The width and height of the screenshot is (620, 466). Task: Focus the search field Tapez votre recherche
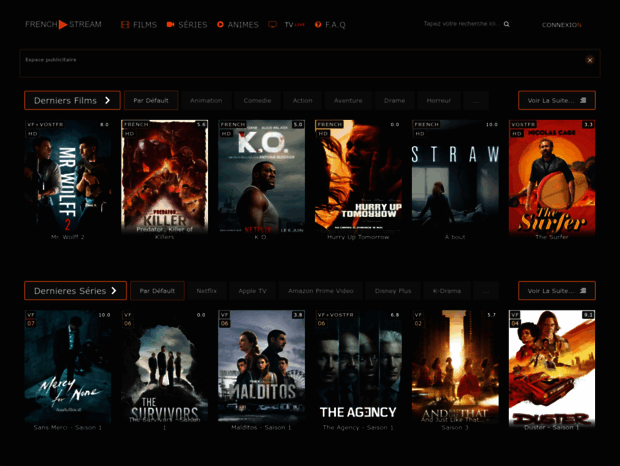(x=461, y=24)
